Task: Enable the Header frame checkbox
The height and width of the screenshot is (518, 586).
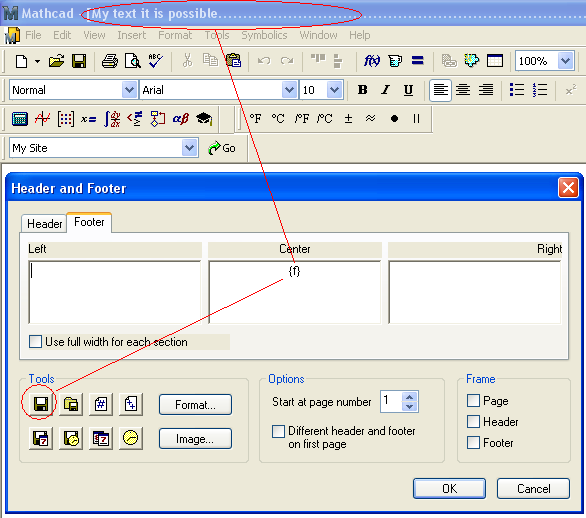Action: 473,422
